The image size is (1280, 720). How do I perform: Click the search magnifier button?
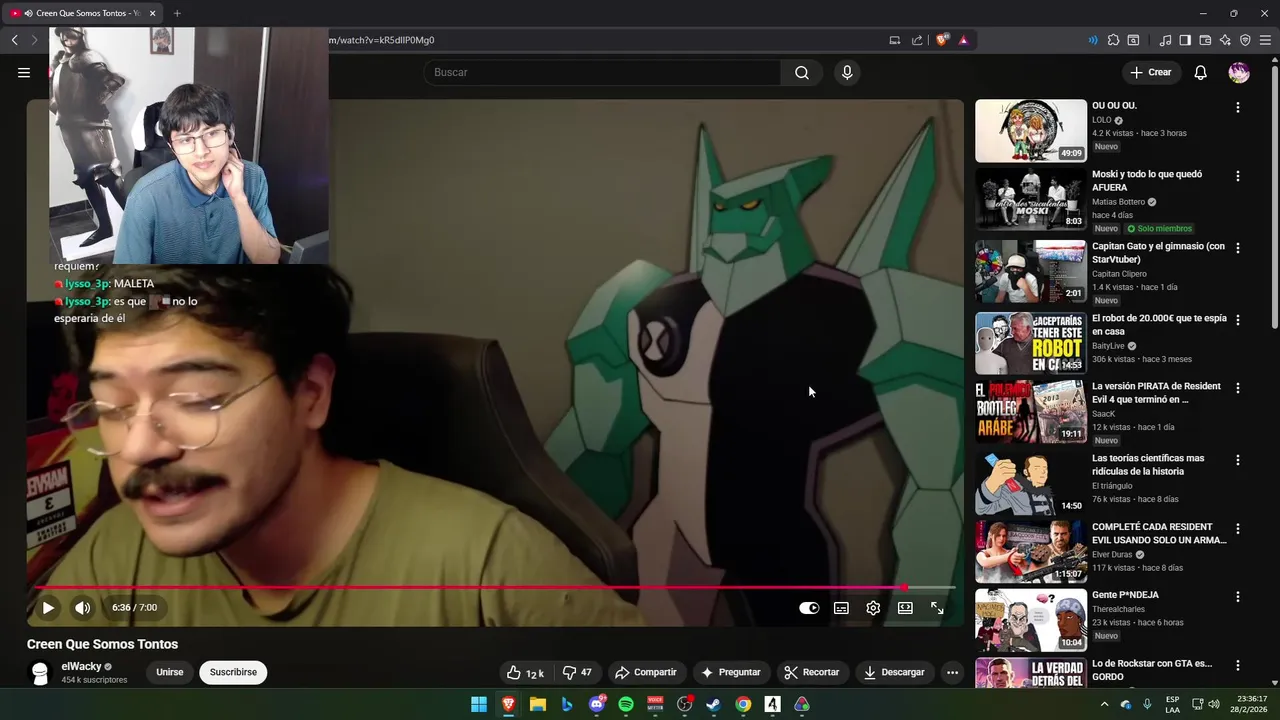coord(802,72)
